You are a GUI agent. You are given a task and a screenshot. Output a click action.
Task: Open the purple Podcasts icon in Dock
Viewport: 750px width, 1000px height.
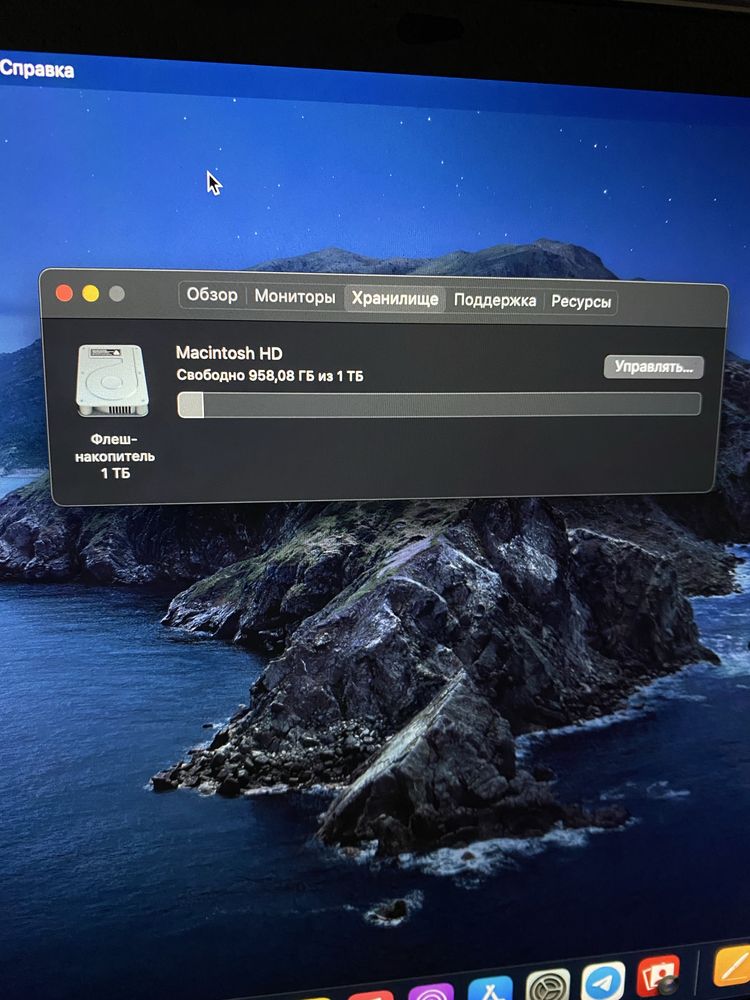(430, 992)
